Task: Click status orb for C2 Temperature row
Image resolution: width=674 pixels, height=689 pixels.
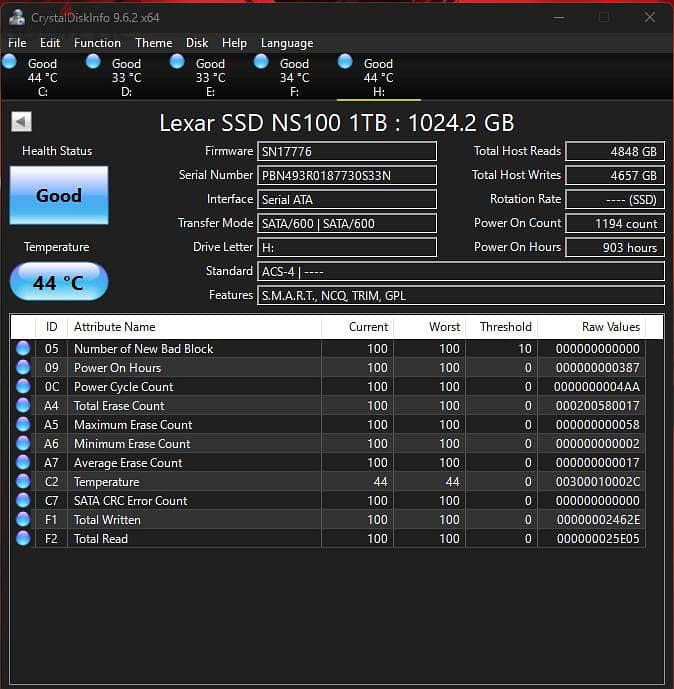Action: pyautogui.click(x=23, y=482)
